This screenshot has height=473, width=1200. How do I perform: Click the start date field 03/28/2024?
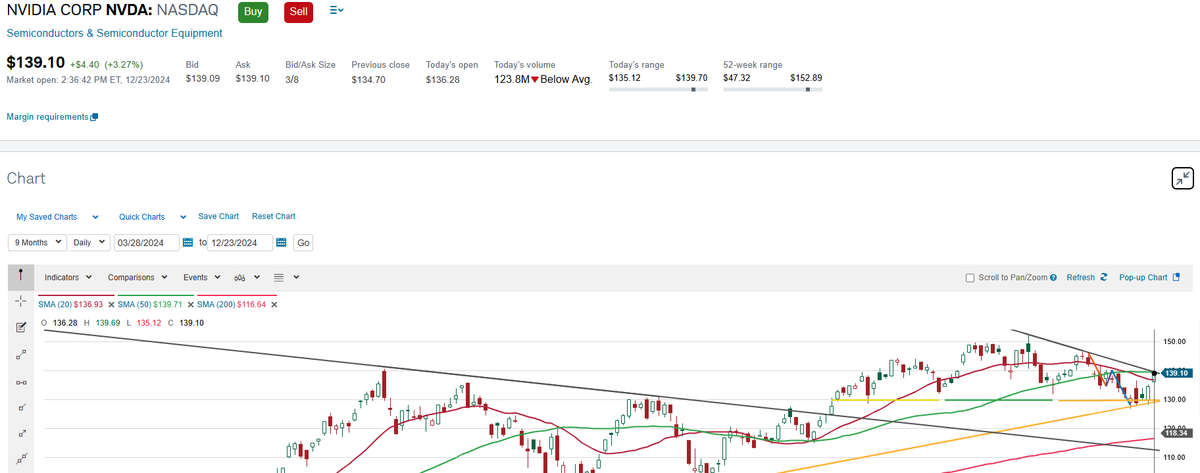147,242
